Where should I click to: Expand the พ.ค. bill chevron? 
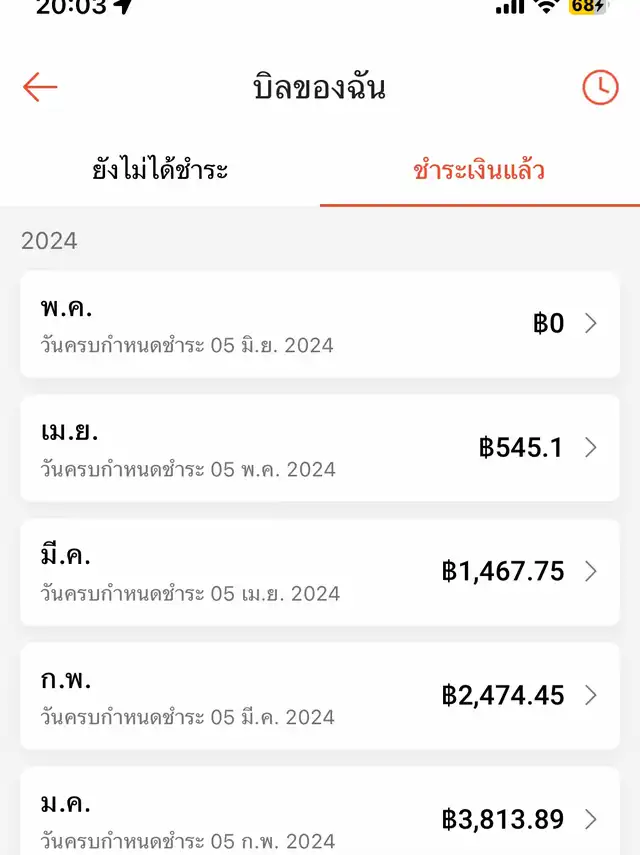(591, 323)
